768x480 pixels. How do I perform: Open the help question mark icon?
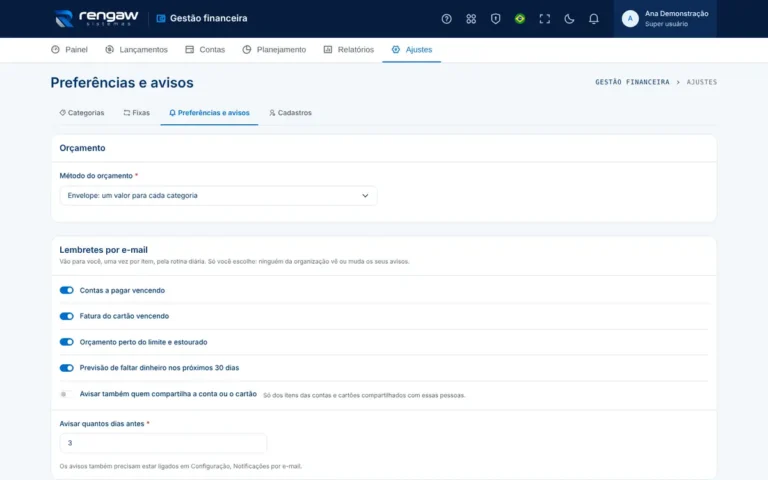pos(446,19)
